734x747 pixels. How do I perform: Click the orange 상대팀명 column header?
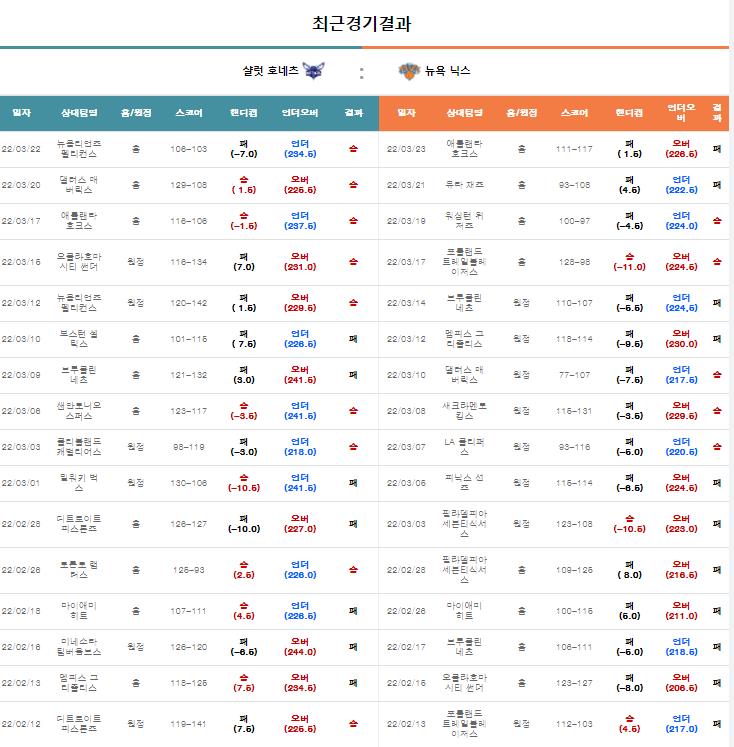pyautogui.click(x=464, y=113)
